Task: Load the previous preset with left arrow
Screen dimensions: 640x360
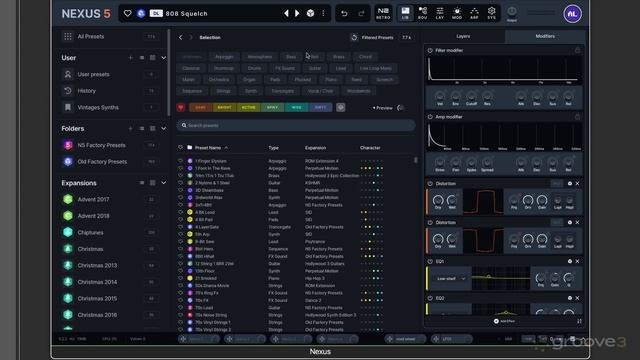Action: pos(287,13)
